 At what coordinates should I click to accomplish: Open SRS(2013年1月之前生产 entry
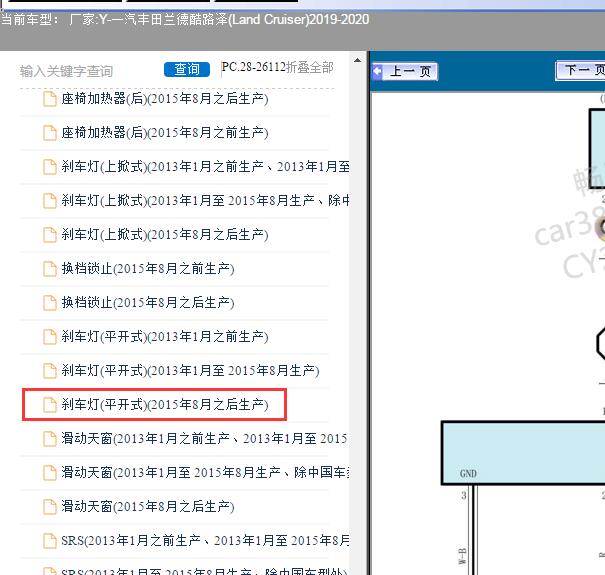[x=205, y=540]
